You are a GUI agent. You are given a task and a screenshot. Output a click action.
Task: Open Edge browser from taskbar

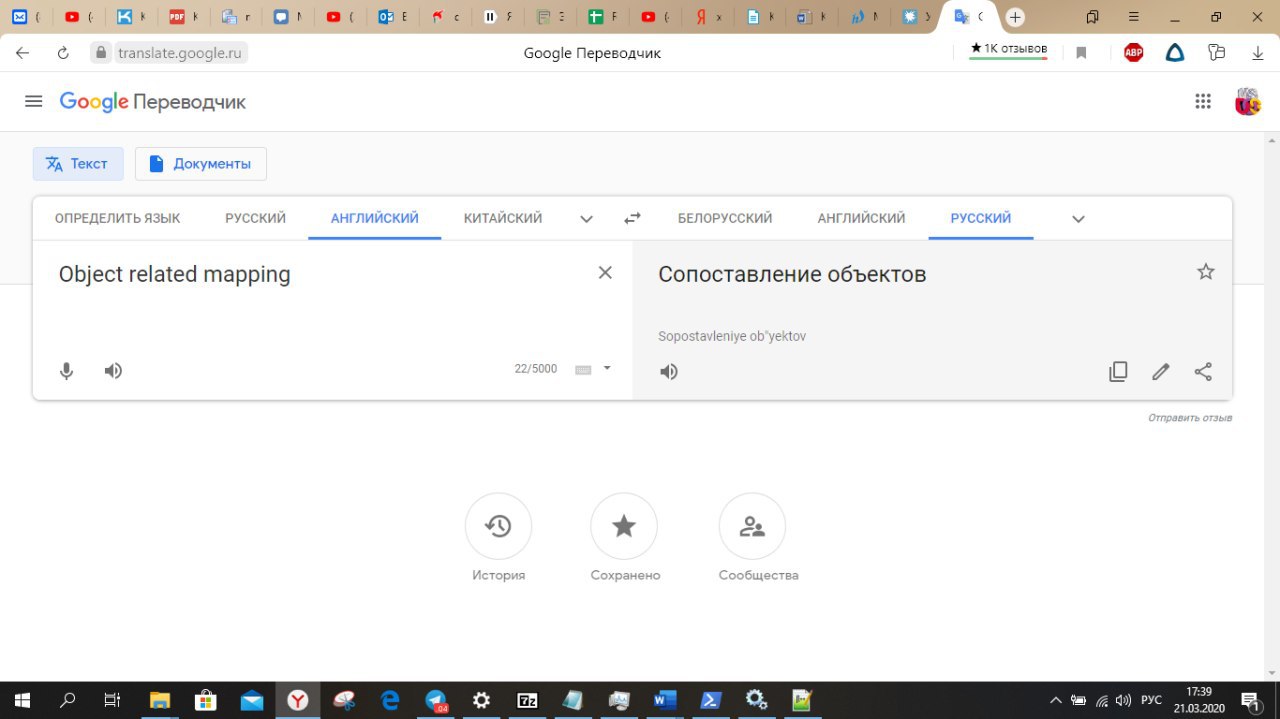point(390,700)
